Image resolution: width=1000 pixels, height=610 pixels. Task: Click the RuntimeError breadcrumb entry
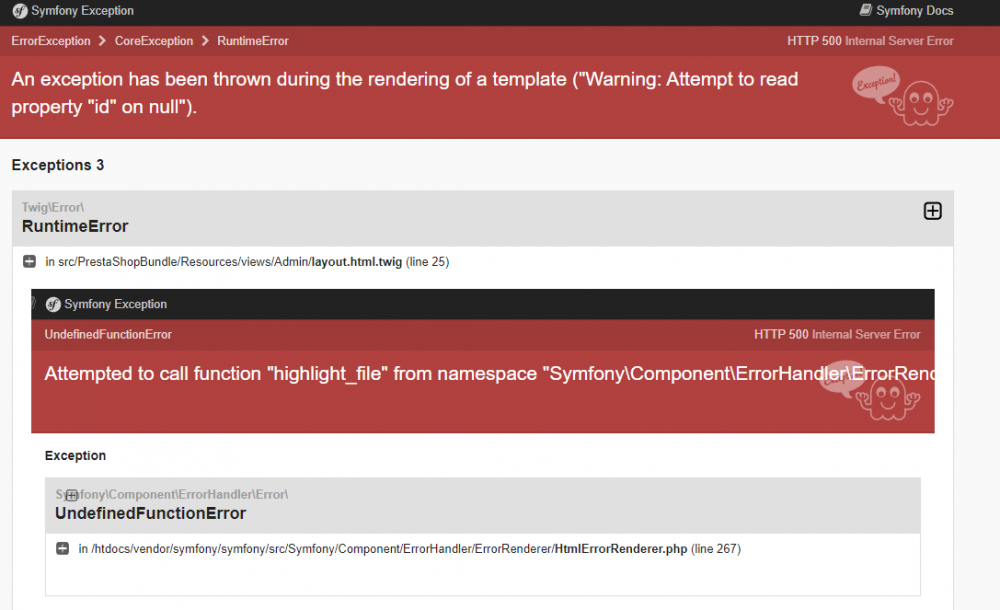pyautogui.click(x=252, y=41)
